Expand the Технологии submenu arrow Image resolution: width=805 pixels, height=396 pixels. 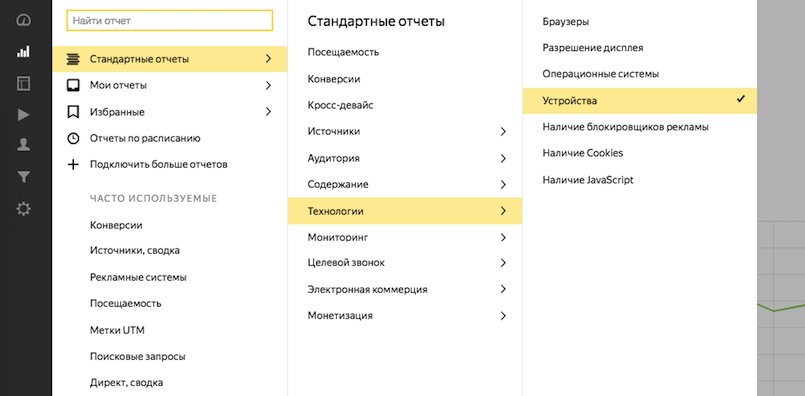[x=503, y=211]
